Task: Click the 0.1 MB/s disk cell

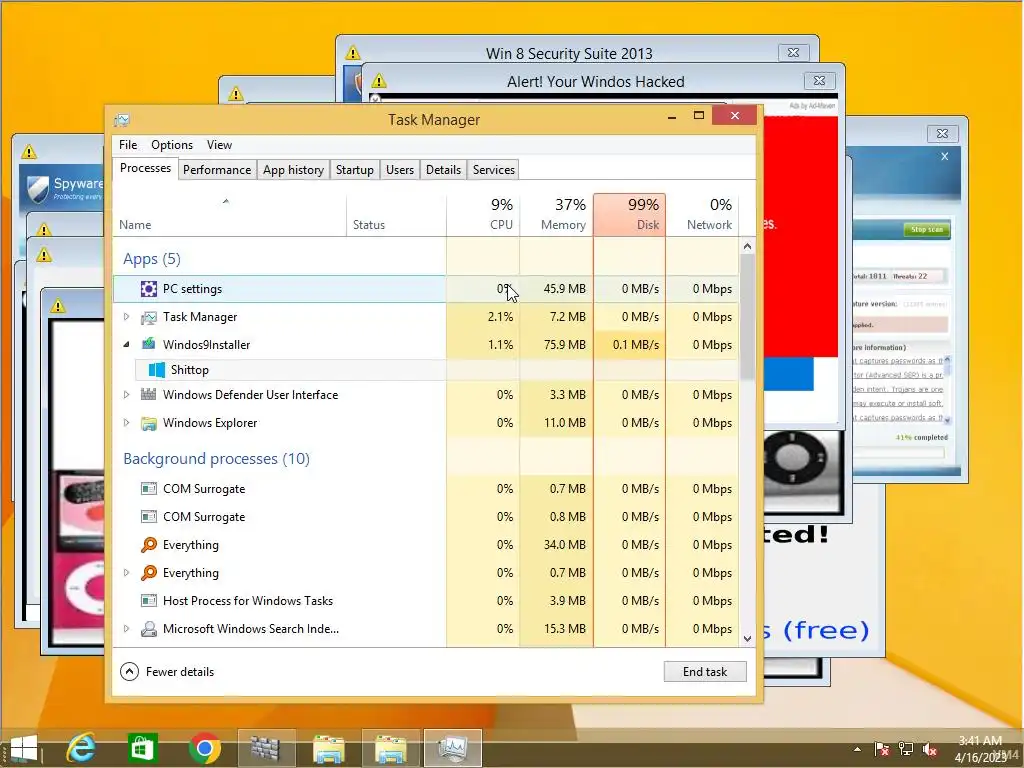Action: point(630,344)
